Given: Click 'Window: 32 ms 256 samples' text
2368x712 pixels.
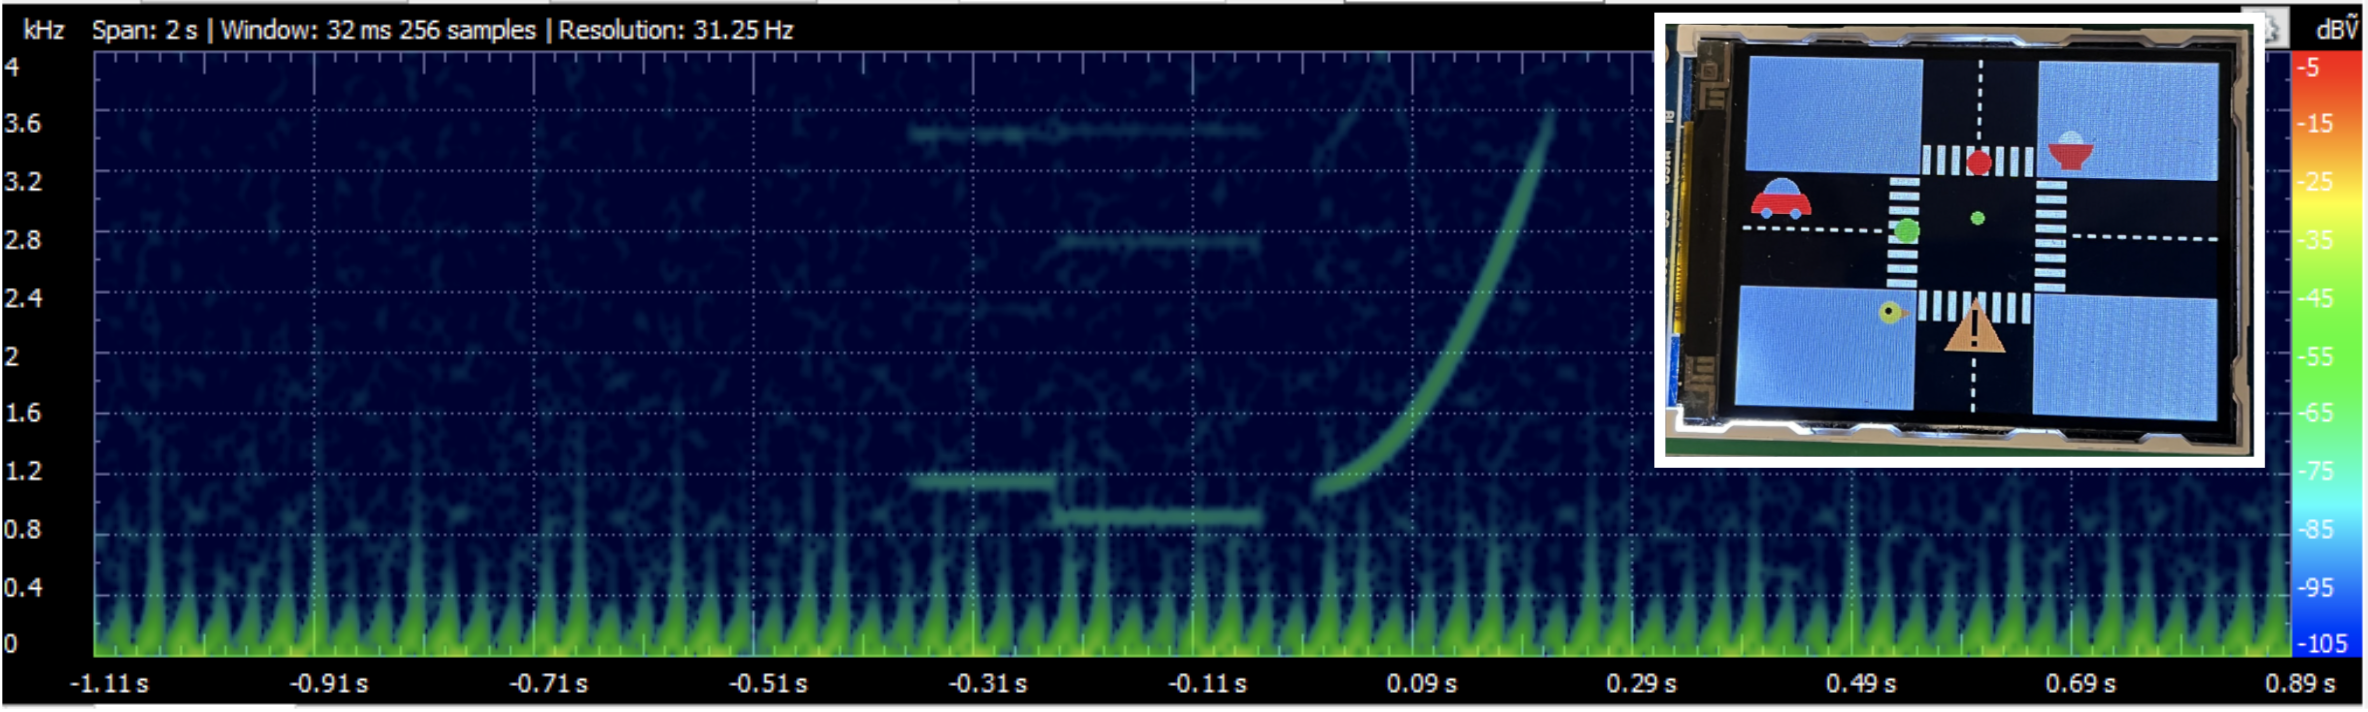Looking at the screenshot, I should tap(378, 30).
